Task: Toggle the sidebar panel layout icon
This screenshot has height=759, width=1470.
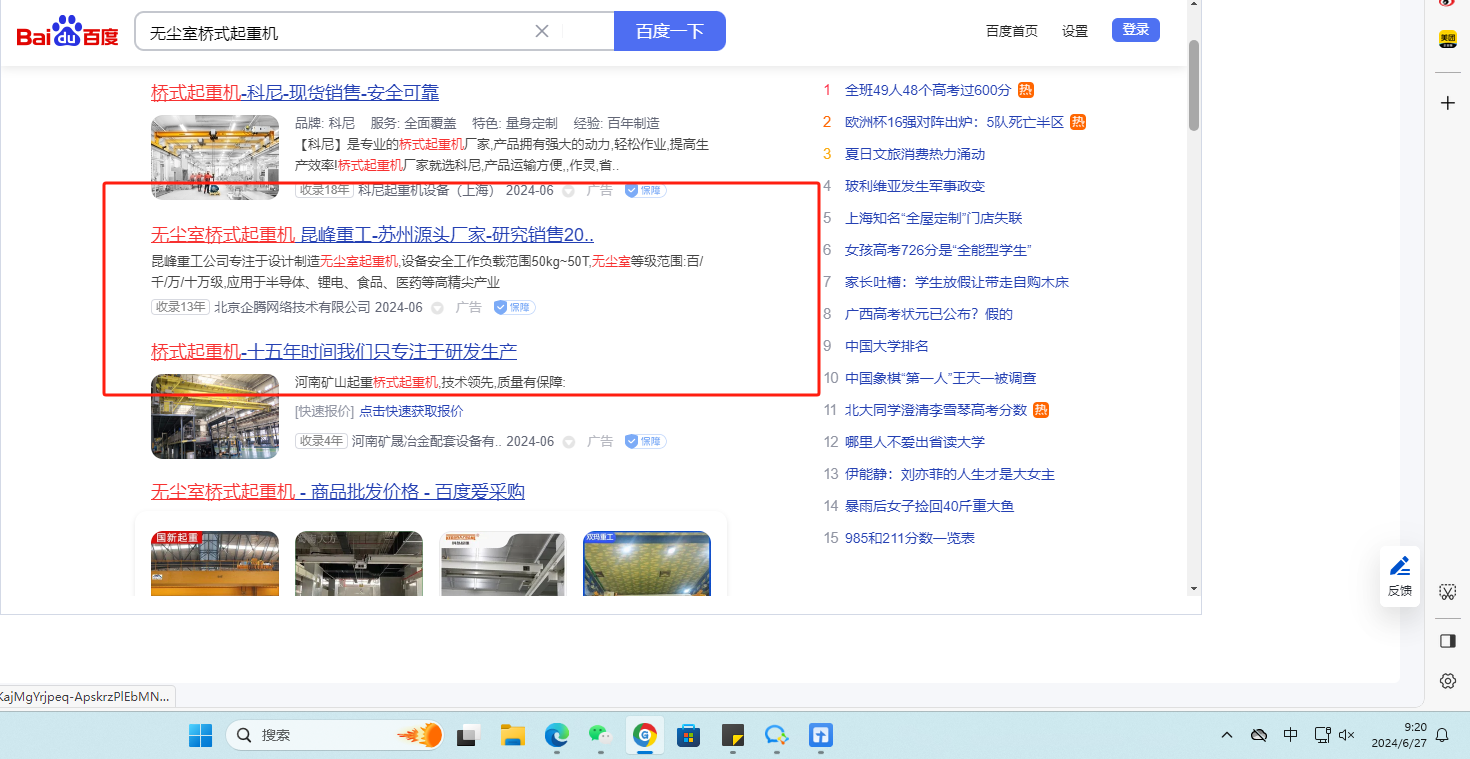Action: tap(1447, 641)
